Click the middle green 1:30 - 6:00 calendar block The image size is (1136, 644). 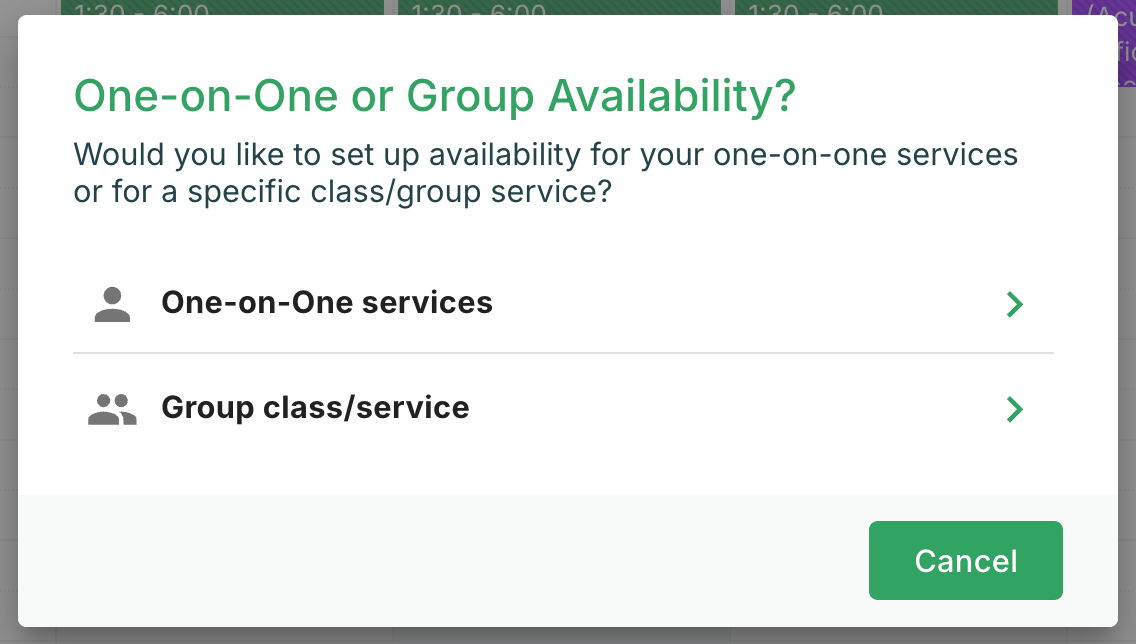click(x=559, y=7)
